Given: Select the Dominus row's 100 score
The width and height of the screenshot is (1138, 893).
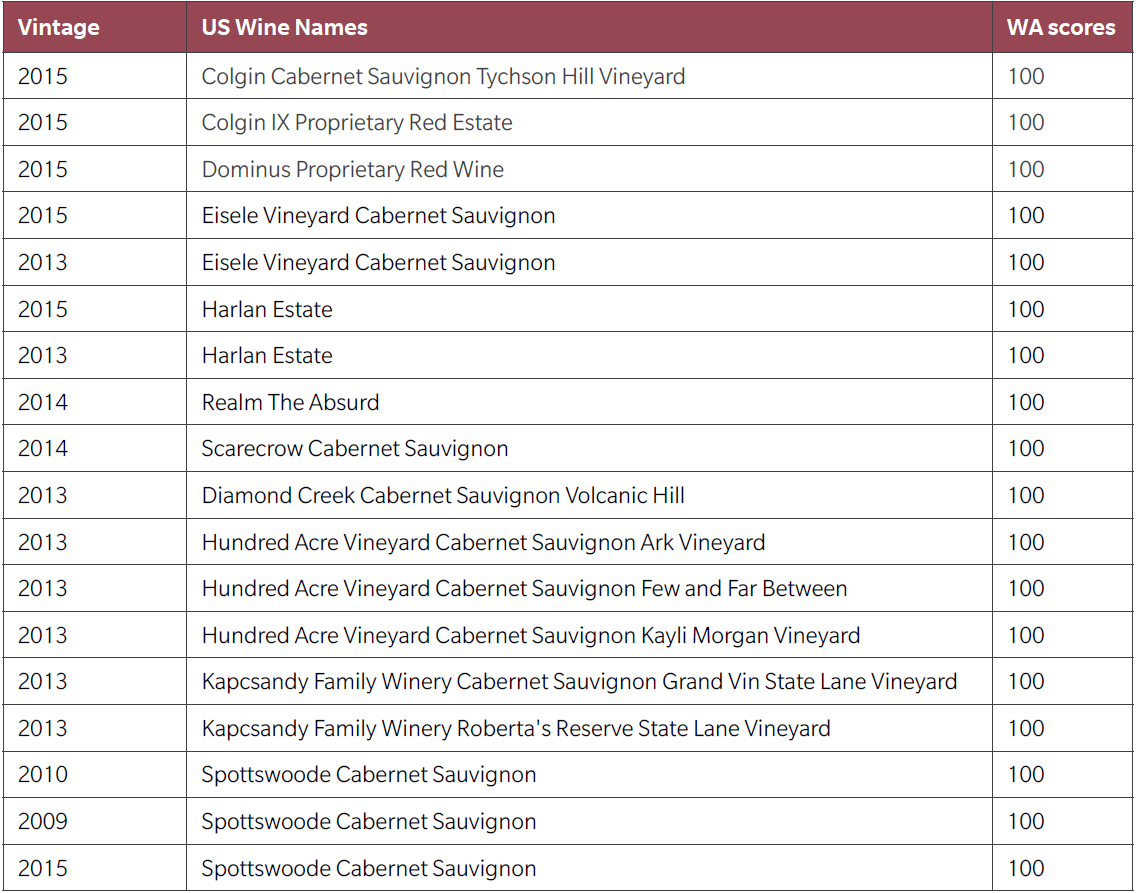Looking at the screenshot, I should (x=1026, y=170).
